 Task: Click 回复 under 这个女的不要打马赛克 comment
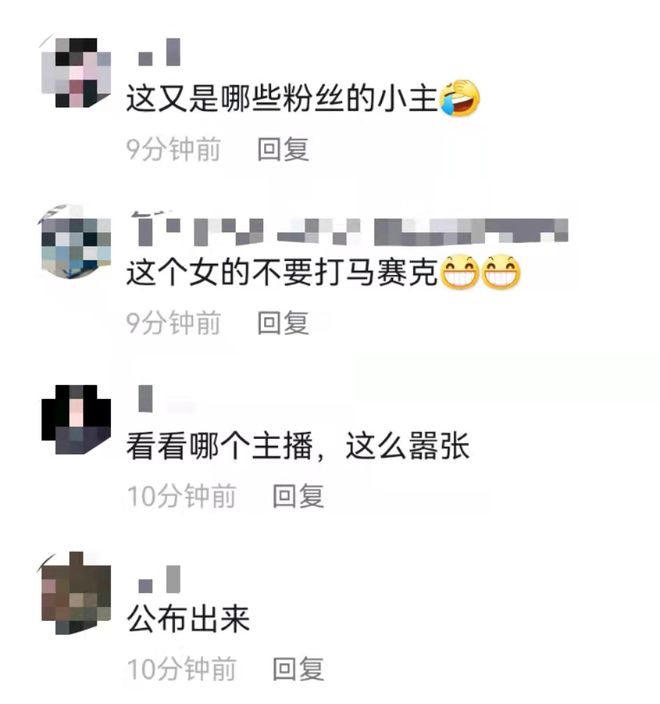pyautogui.click(x=283, y=322)
